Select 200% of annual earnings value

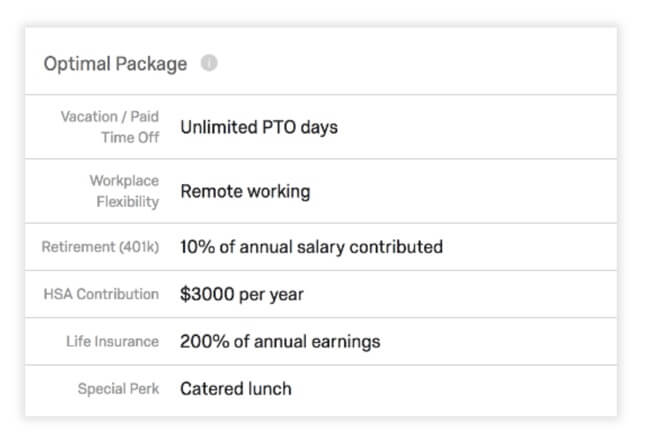coord(280,342)
